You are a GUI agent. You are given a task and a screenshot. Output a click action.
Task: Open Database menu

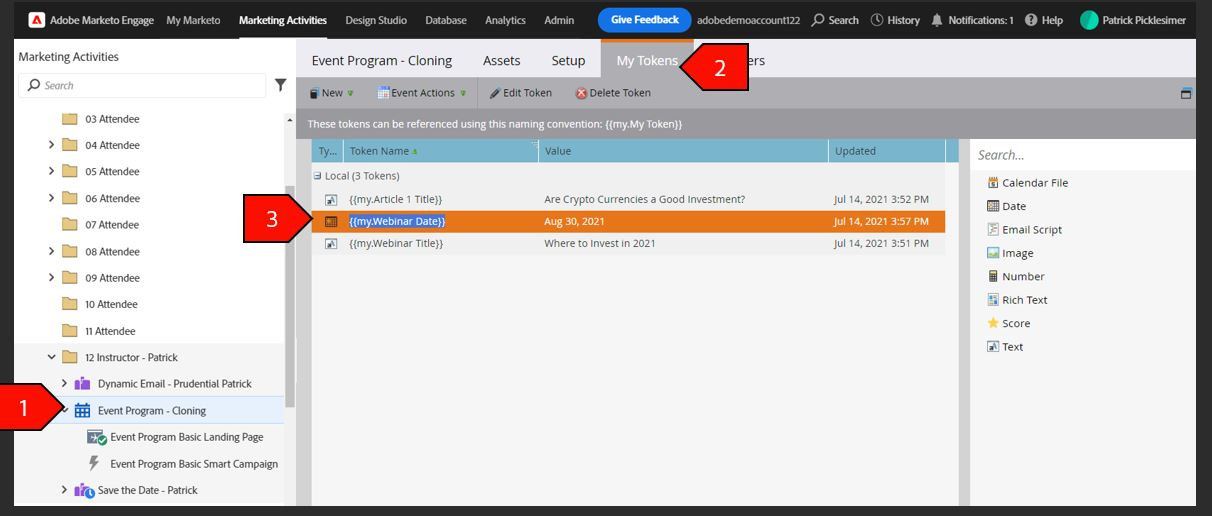pyautogui.click(x=446, y=20)
